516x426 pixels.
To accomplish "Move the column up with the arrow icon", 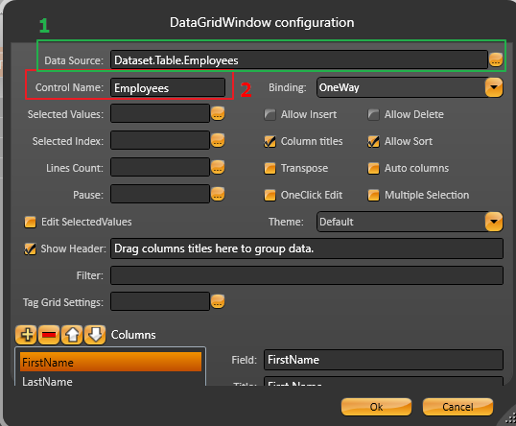I will click(72, 335).
